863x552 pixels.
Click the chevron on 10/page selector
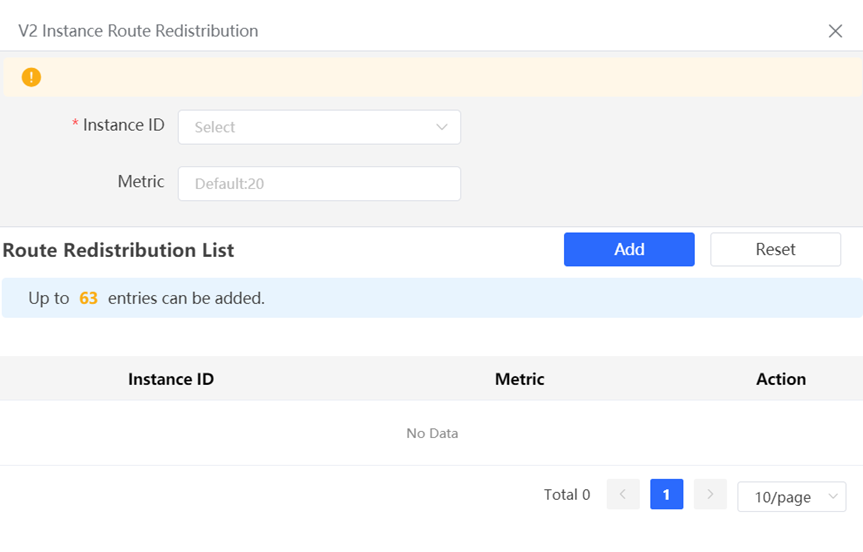tap(833, 496)
